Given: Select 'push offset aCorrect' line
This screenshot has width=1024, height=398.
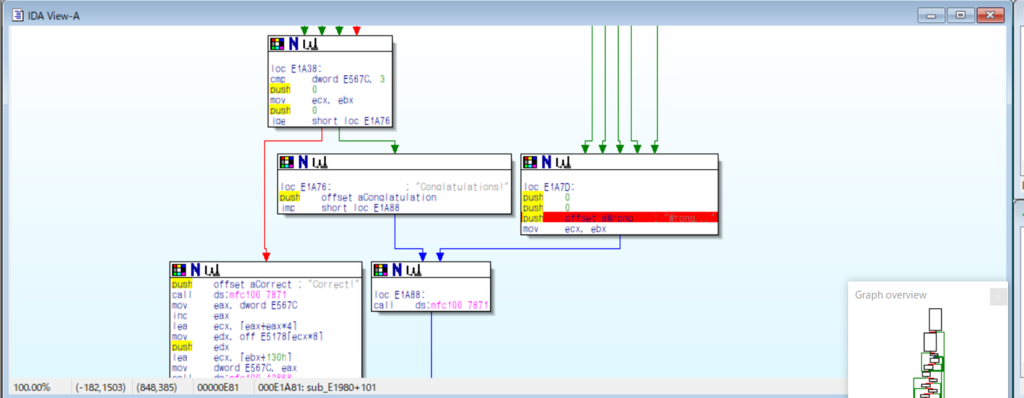Looking at the screenshot, I should click(265, 285).
